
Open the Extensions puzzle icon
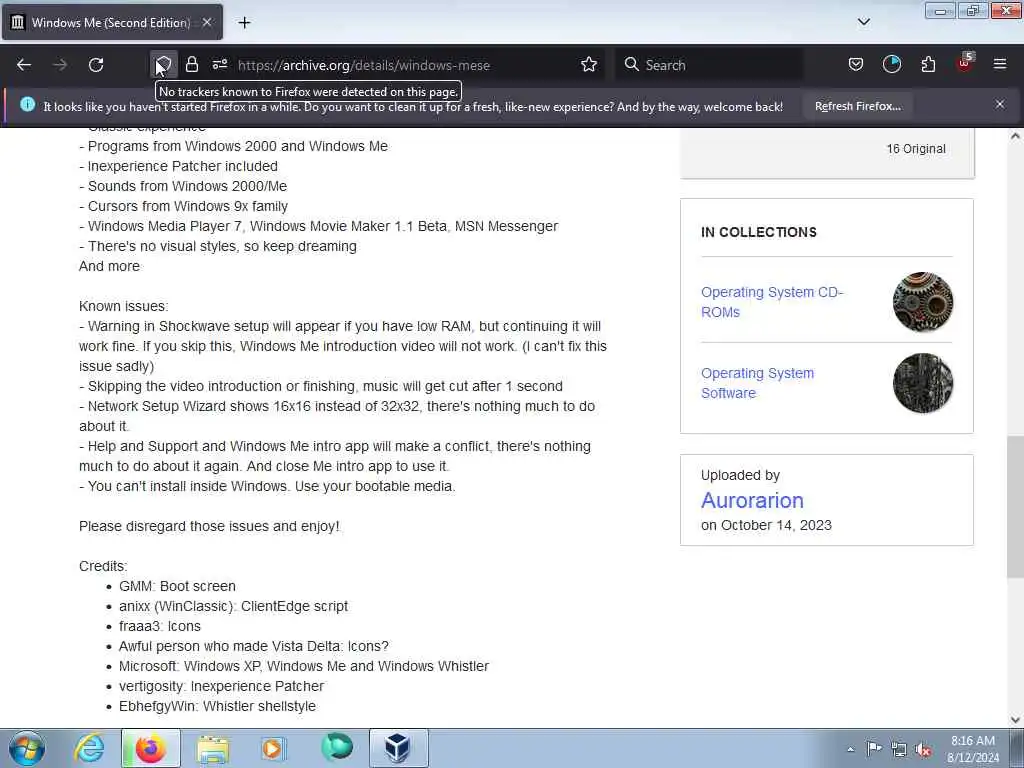(x=928, y=65)
